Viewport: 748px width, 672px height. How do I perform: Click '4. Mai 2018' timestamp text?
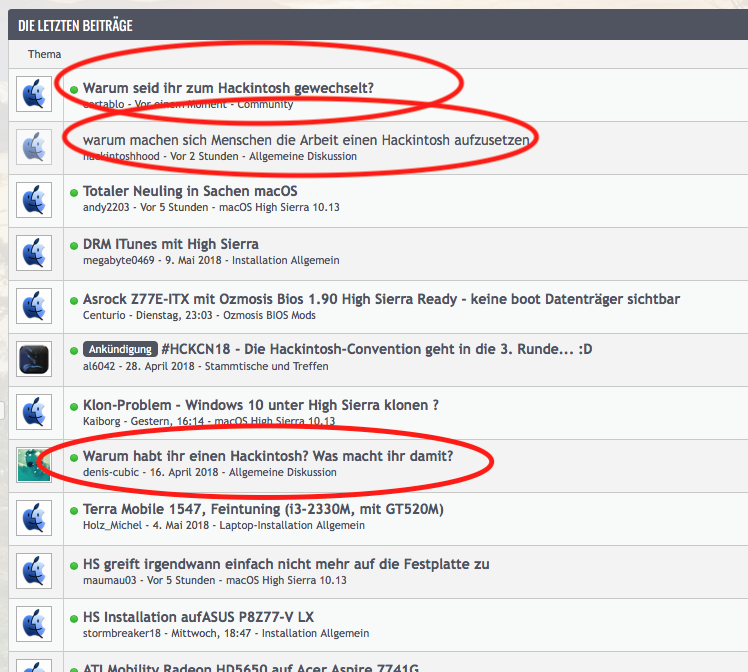(x=181, y=525)
